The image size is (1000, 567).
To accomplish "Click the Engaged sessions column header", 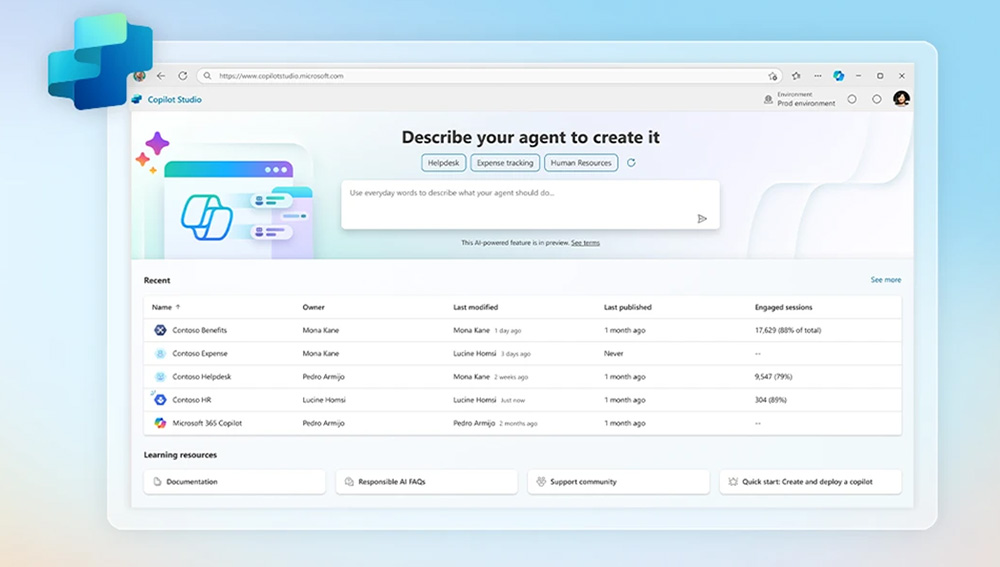I will (x=783, y=307).
